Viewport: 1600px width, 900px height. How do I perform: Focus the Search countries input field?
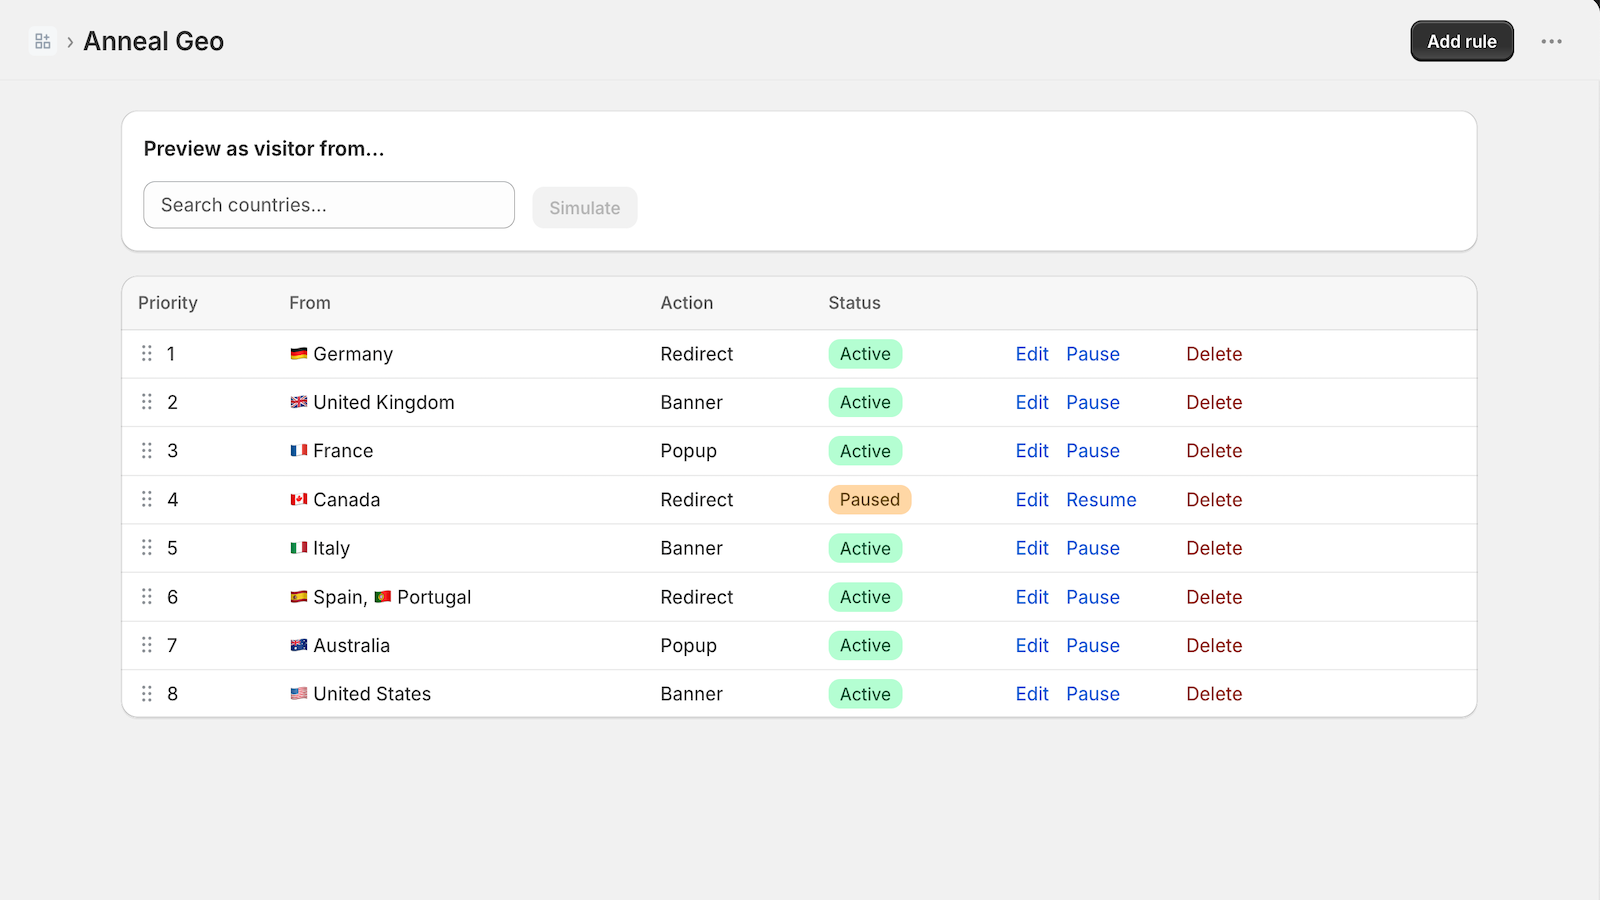[329, 205]
